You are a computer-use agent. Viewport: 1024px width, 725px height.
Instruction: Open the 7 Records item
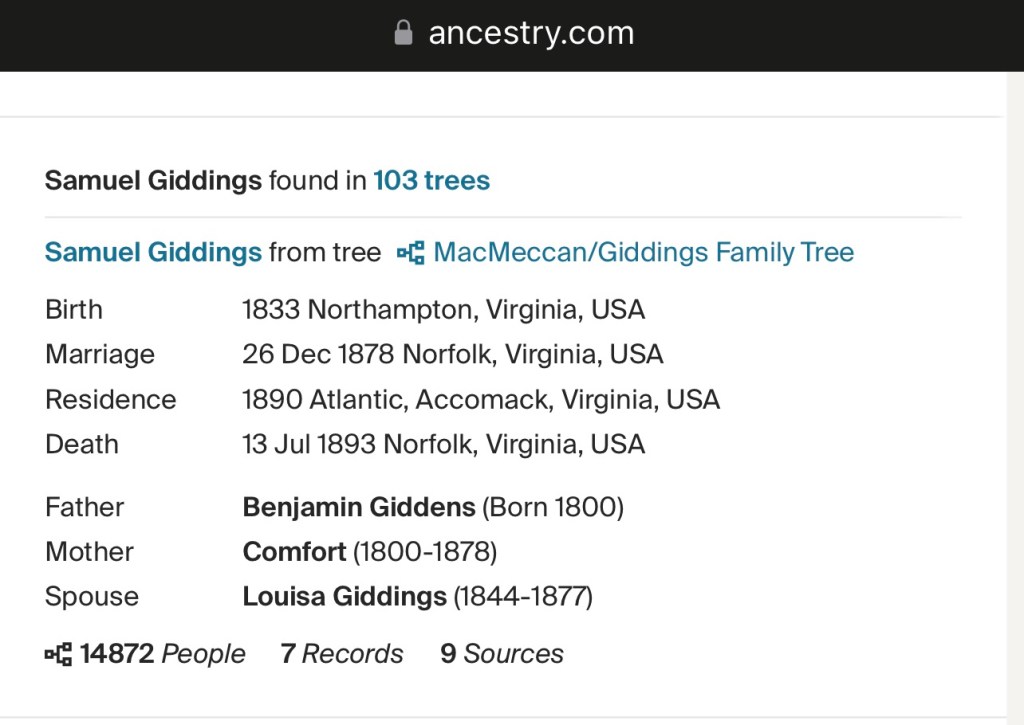[x=341, y=654]
